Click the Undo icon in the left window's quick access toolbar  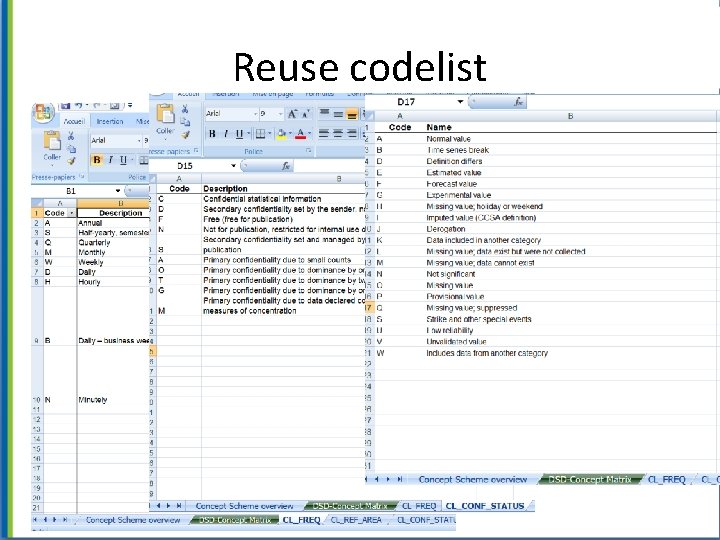pos(79,106)
